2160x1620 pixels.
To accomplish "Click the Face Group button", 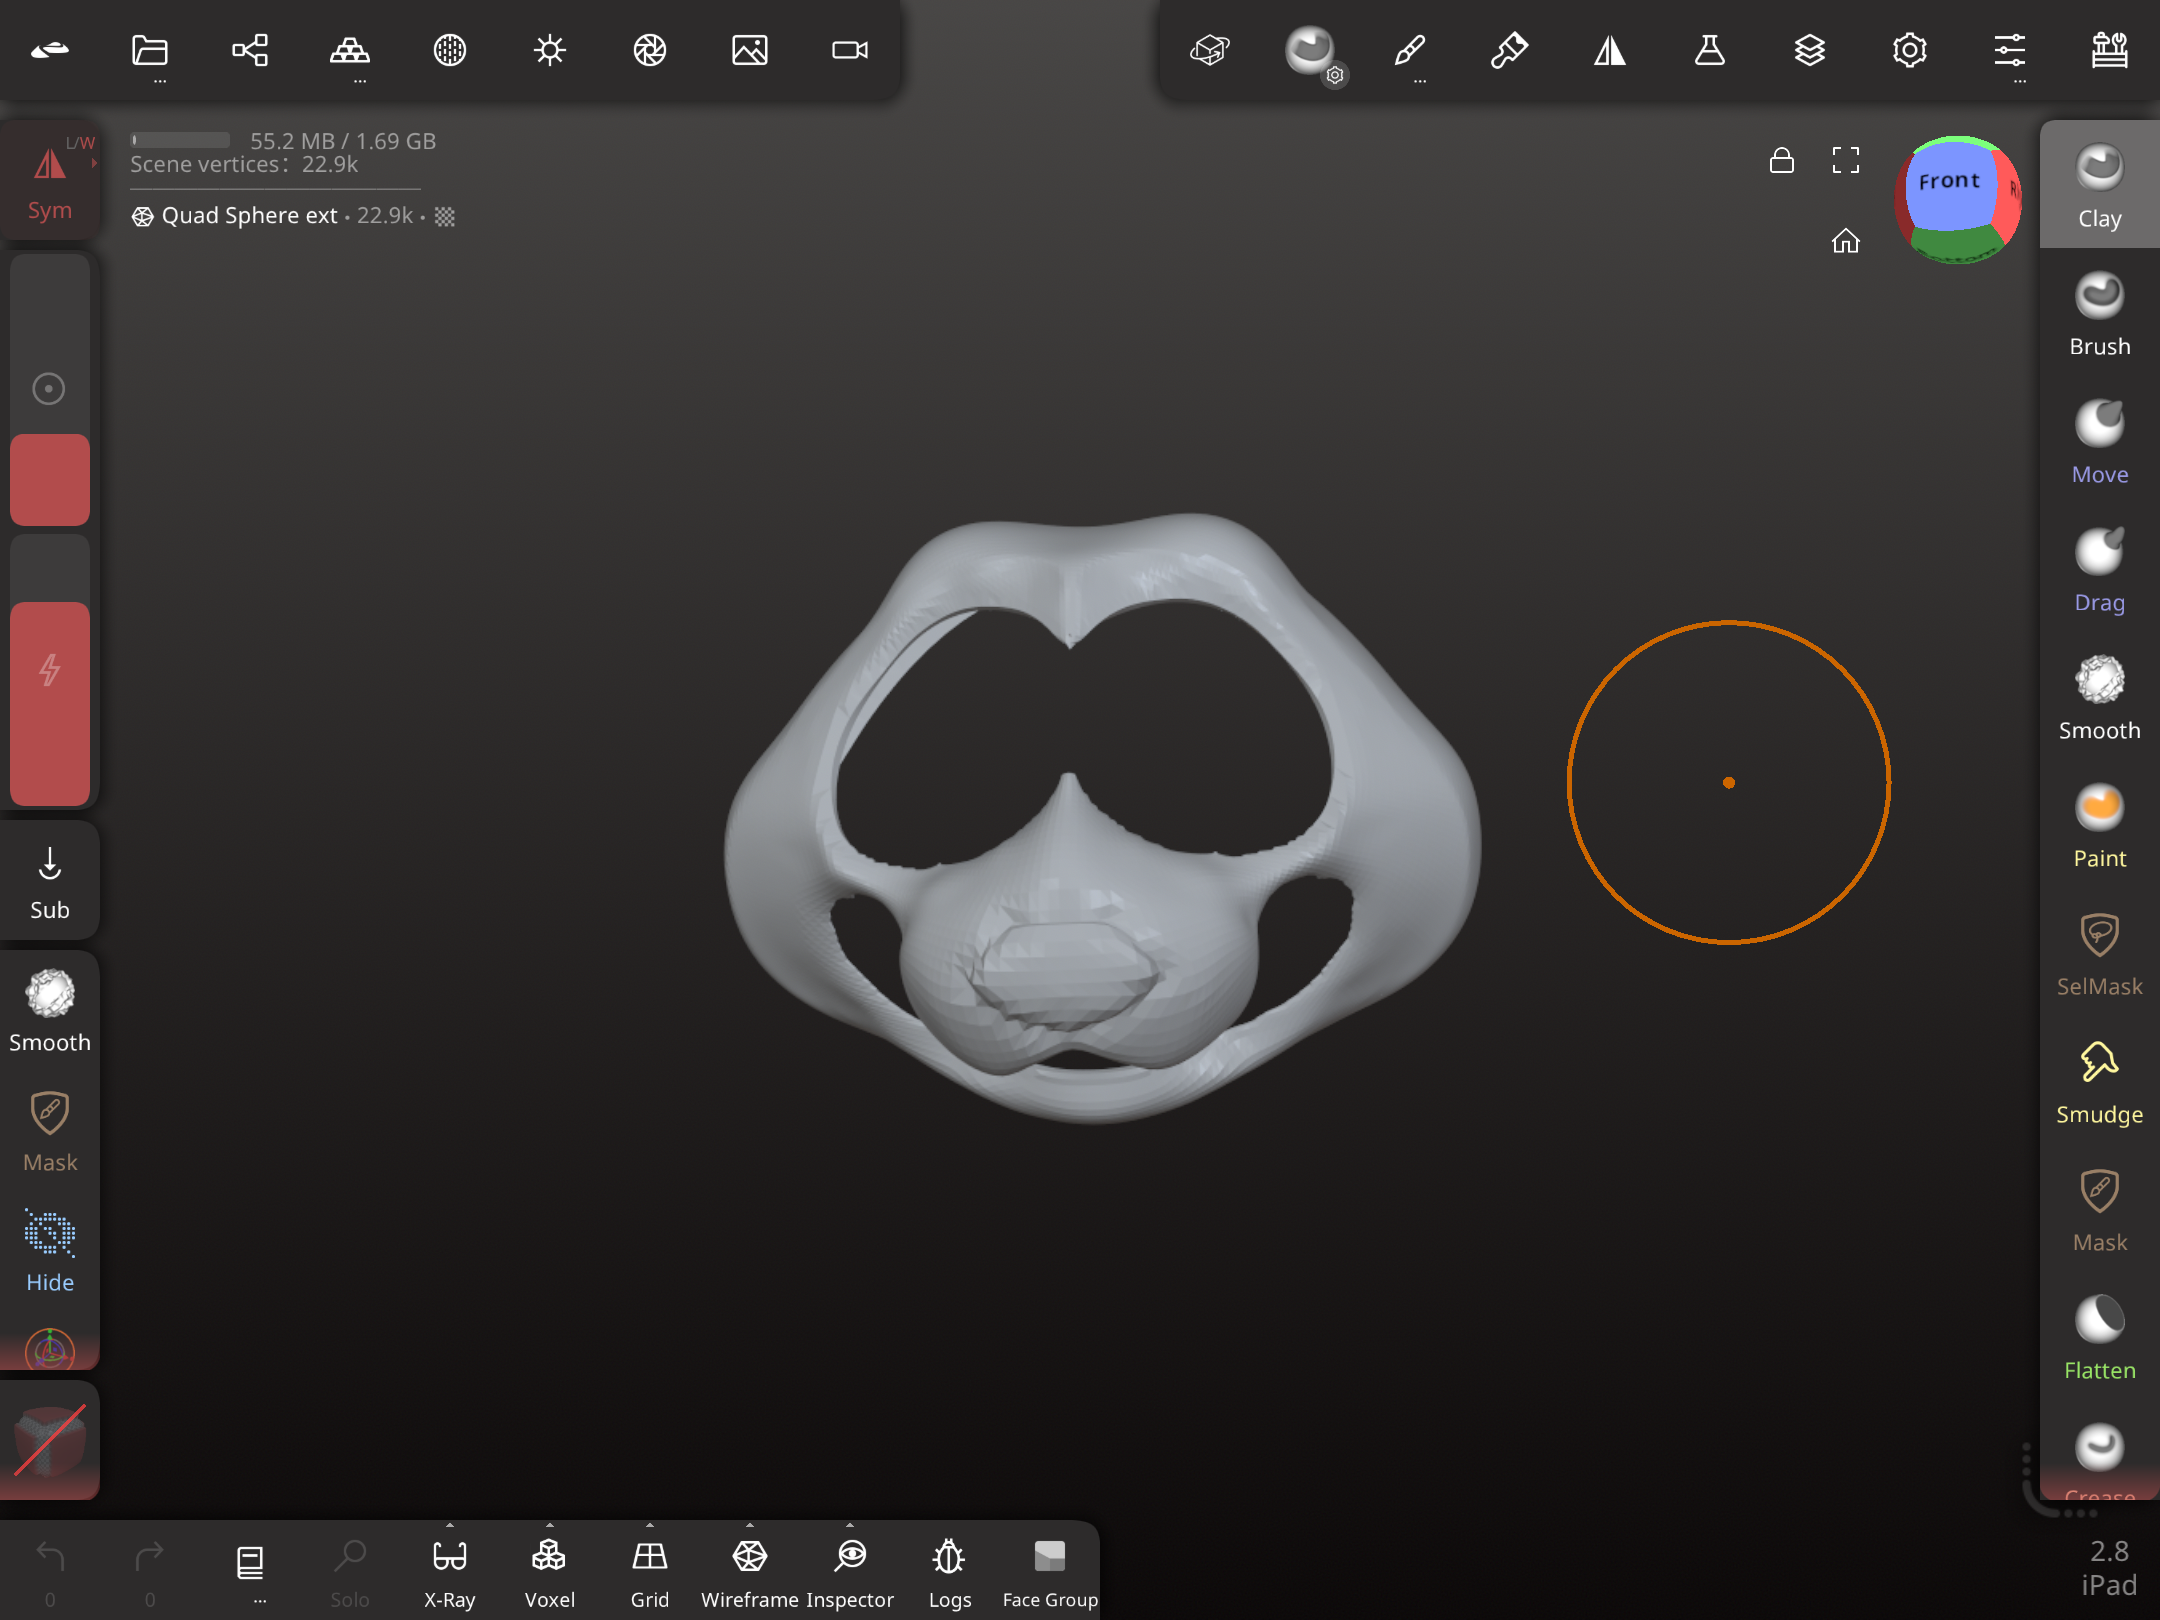I will [1050, 1572].
